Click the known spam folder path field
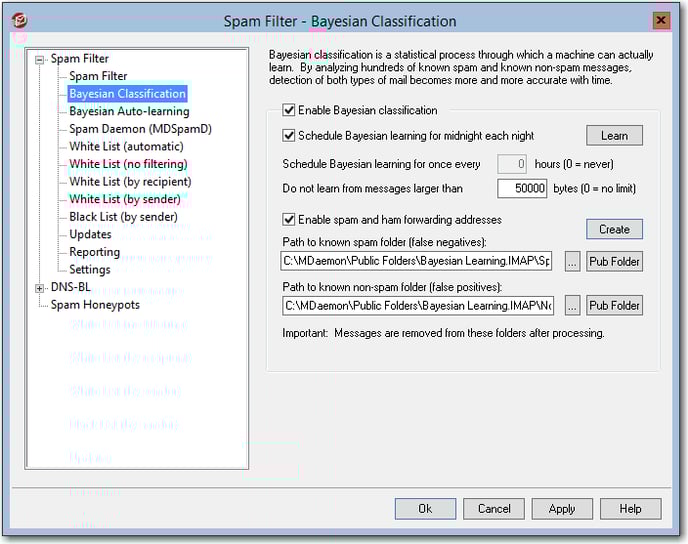Viewport: 688px width, 544px height. point(416,261)
